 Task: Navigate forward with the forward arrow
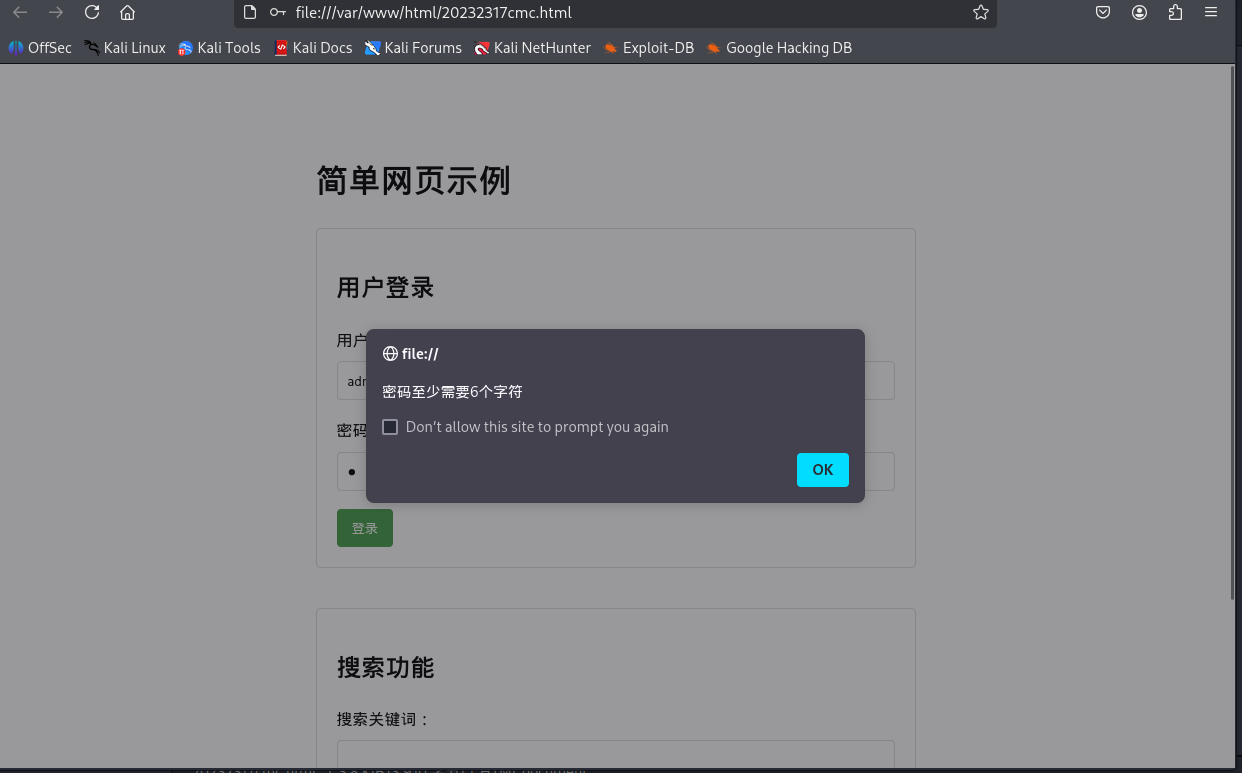pos(55,13)
